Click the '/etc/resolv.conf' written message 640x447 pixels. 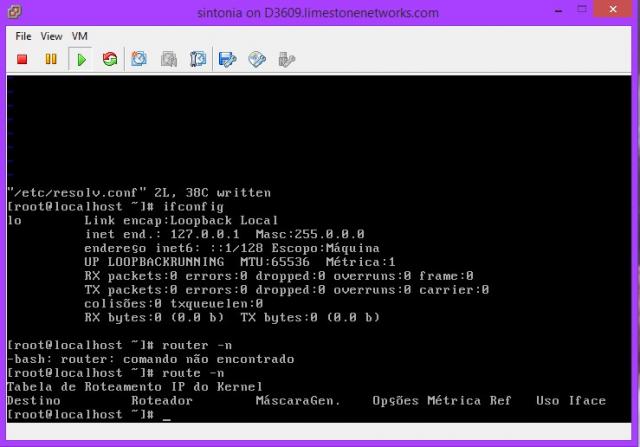(139, 193)
